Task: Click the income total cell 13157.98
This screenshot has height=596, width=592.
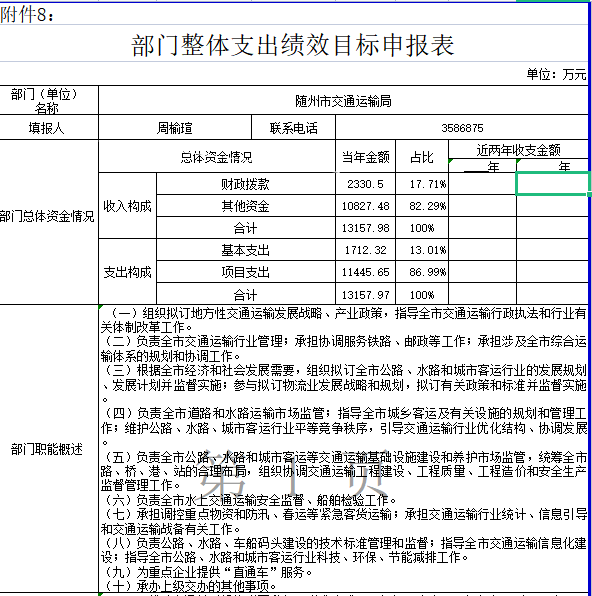Action: [x=365, y=228]
